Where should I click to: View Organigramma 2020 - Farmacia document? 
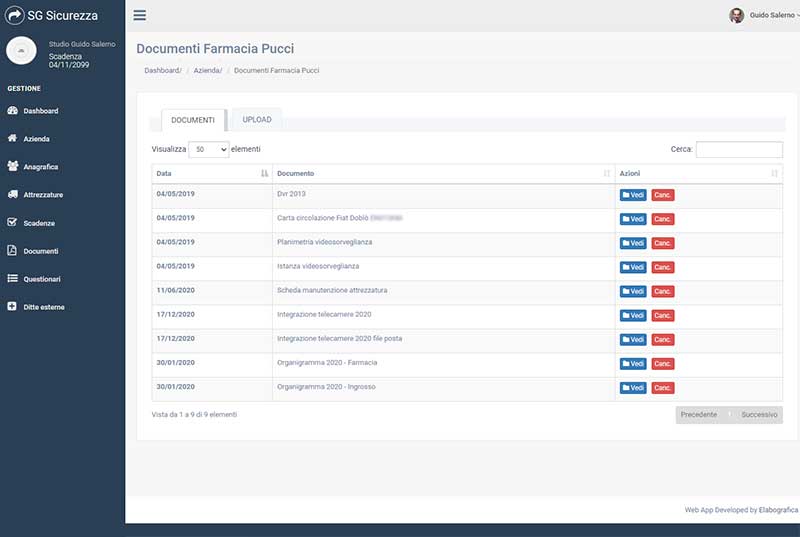point(633,364)
